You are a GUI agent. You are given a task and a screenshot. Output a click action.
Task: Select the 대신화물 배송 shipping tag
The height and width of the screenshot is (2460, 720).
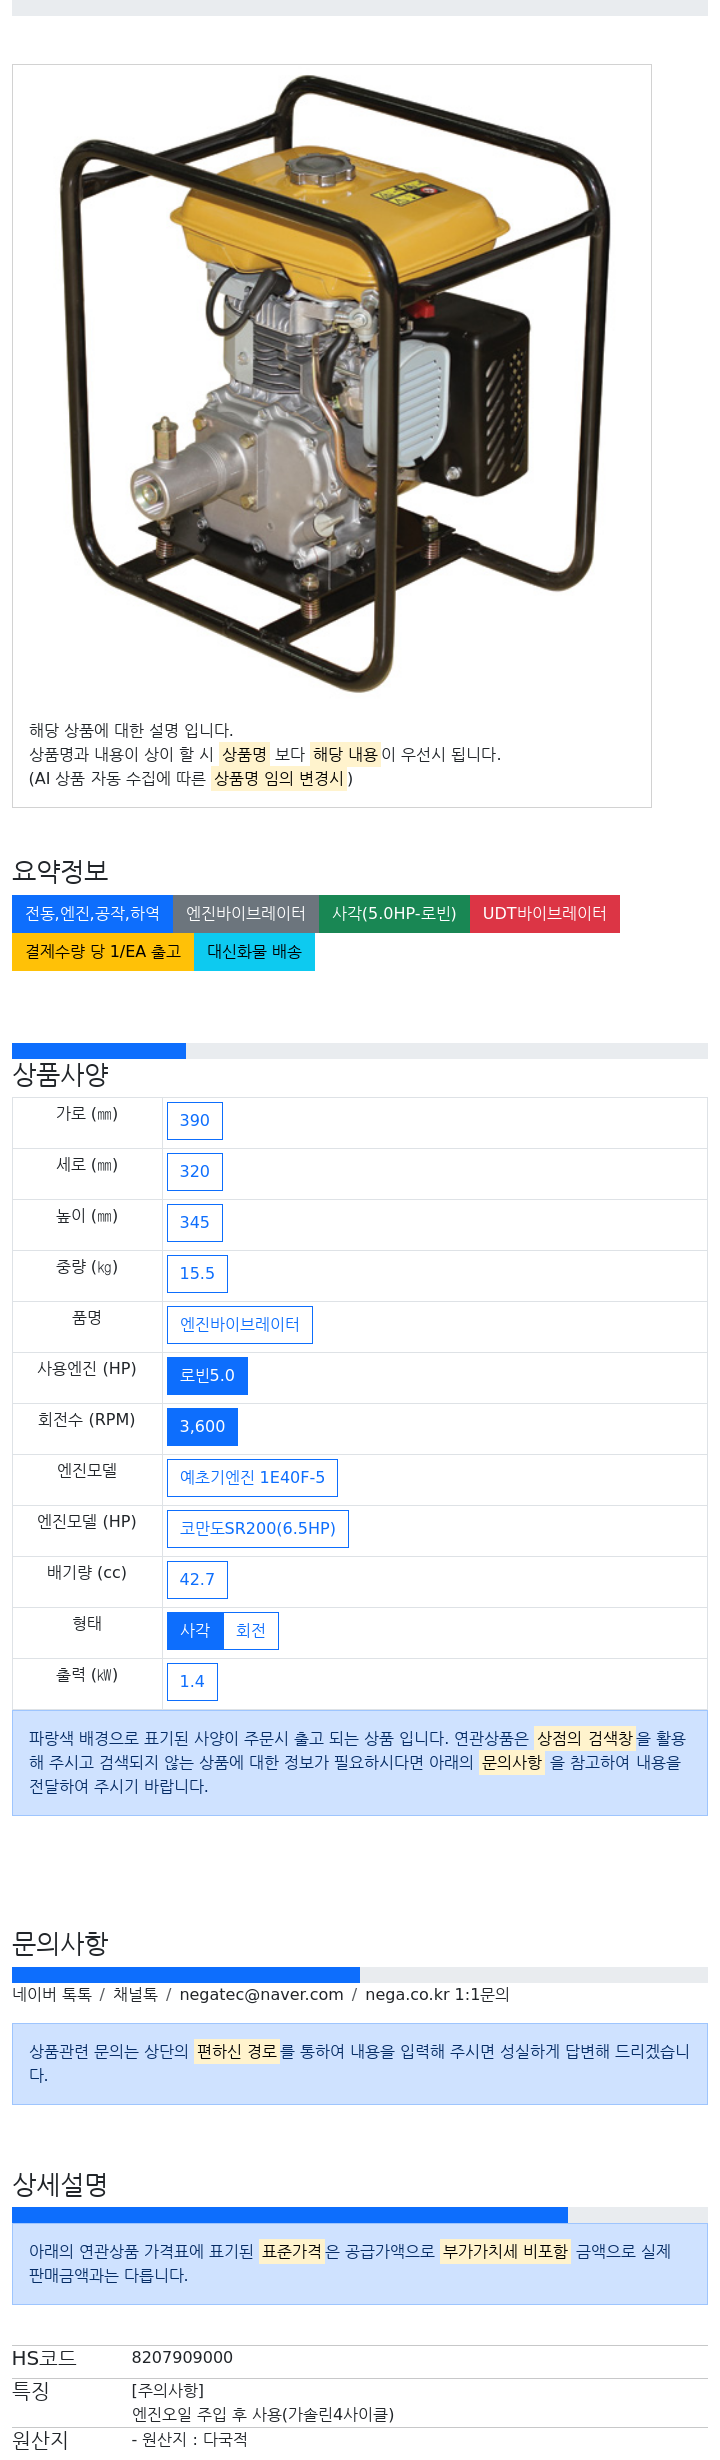(254, 952)
